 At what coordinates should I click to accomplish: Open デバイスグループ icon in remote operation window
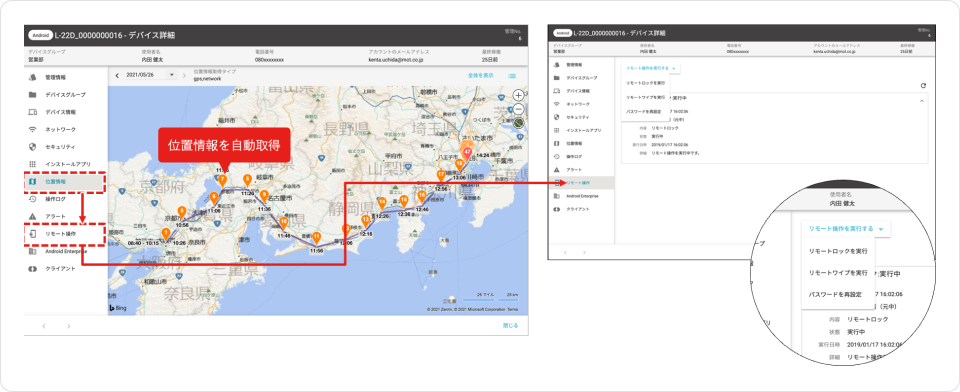pyautogui.click(x=557, y=78)
